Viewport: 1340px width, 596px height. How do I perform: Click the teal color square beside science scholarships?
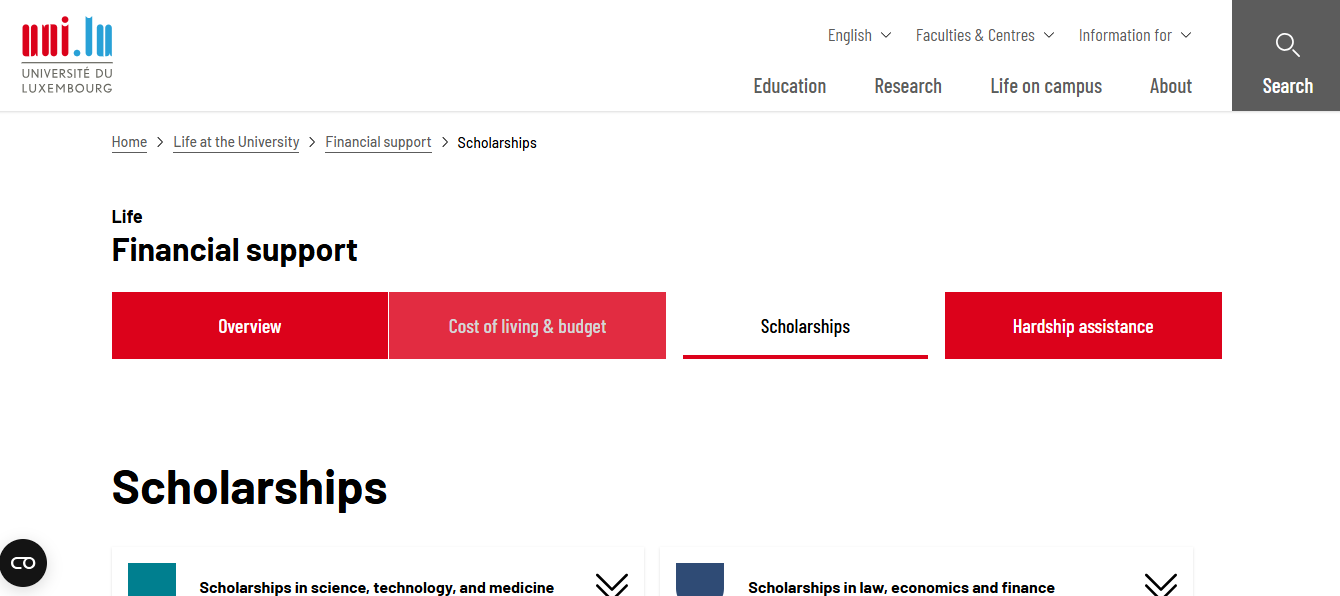[151, 580]
